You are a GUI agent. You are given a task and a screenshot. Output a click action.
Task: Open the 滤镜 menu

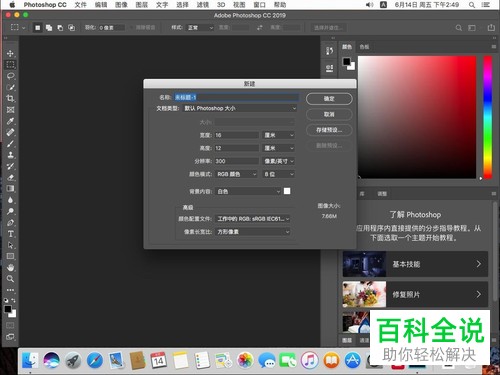(x=202, y=5)
